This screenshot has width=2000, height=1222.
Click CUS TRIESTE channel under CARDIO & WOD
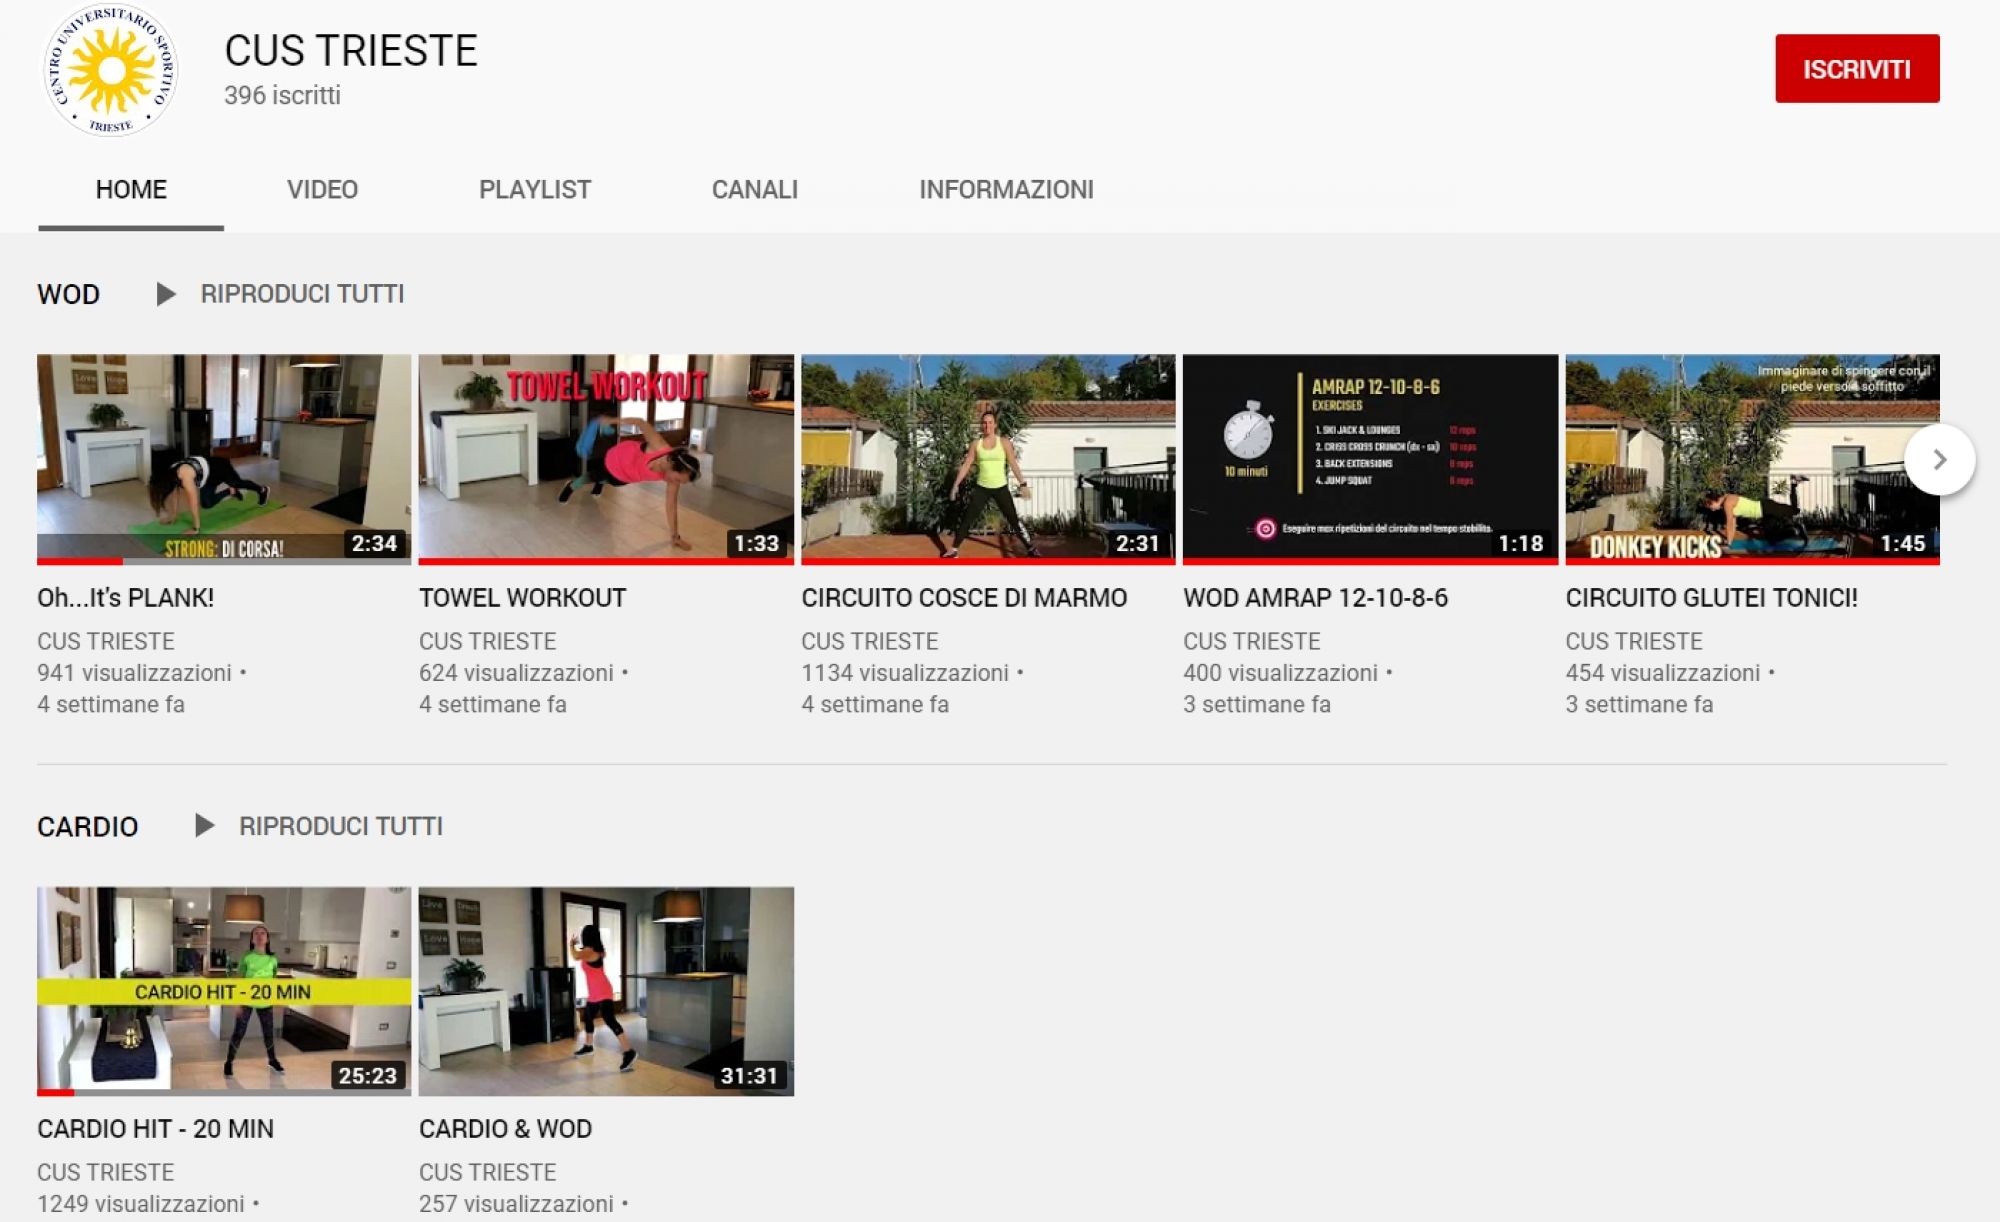tap(487, 1172)
